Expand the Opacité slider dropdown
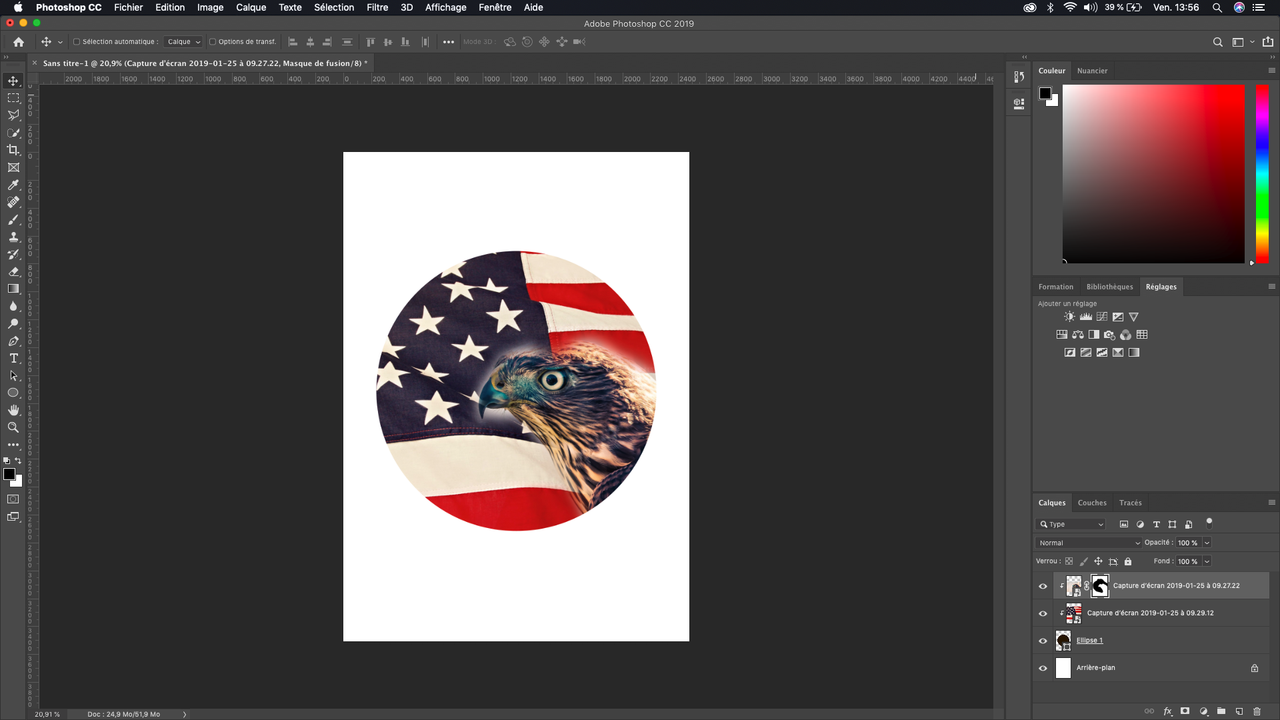Screen dimensions: 1280x720 (x=1207, y=543)
